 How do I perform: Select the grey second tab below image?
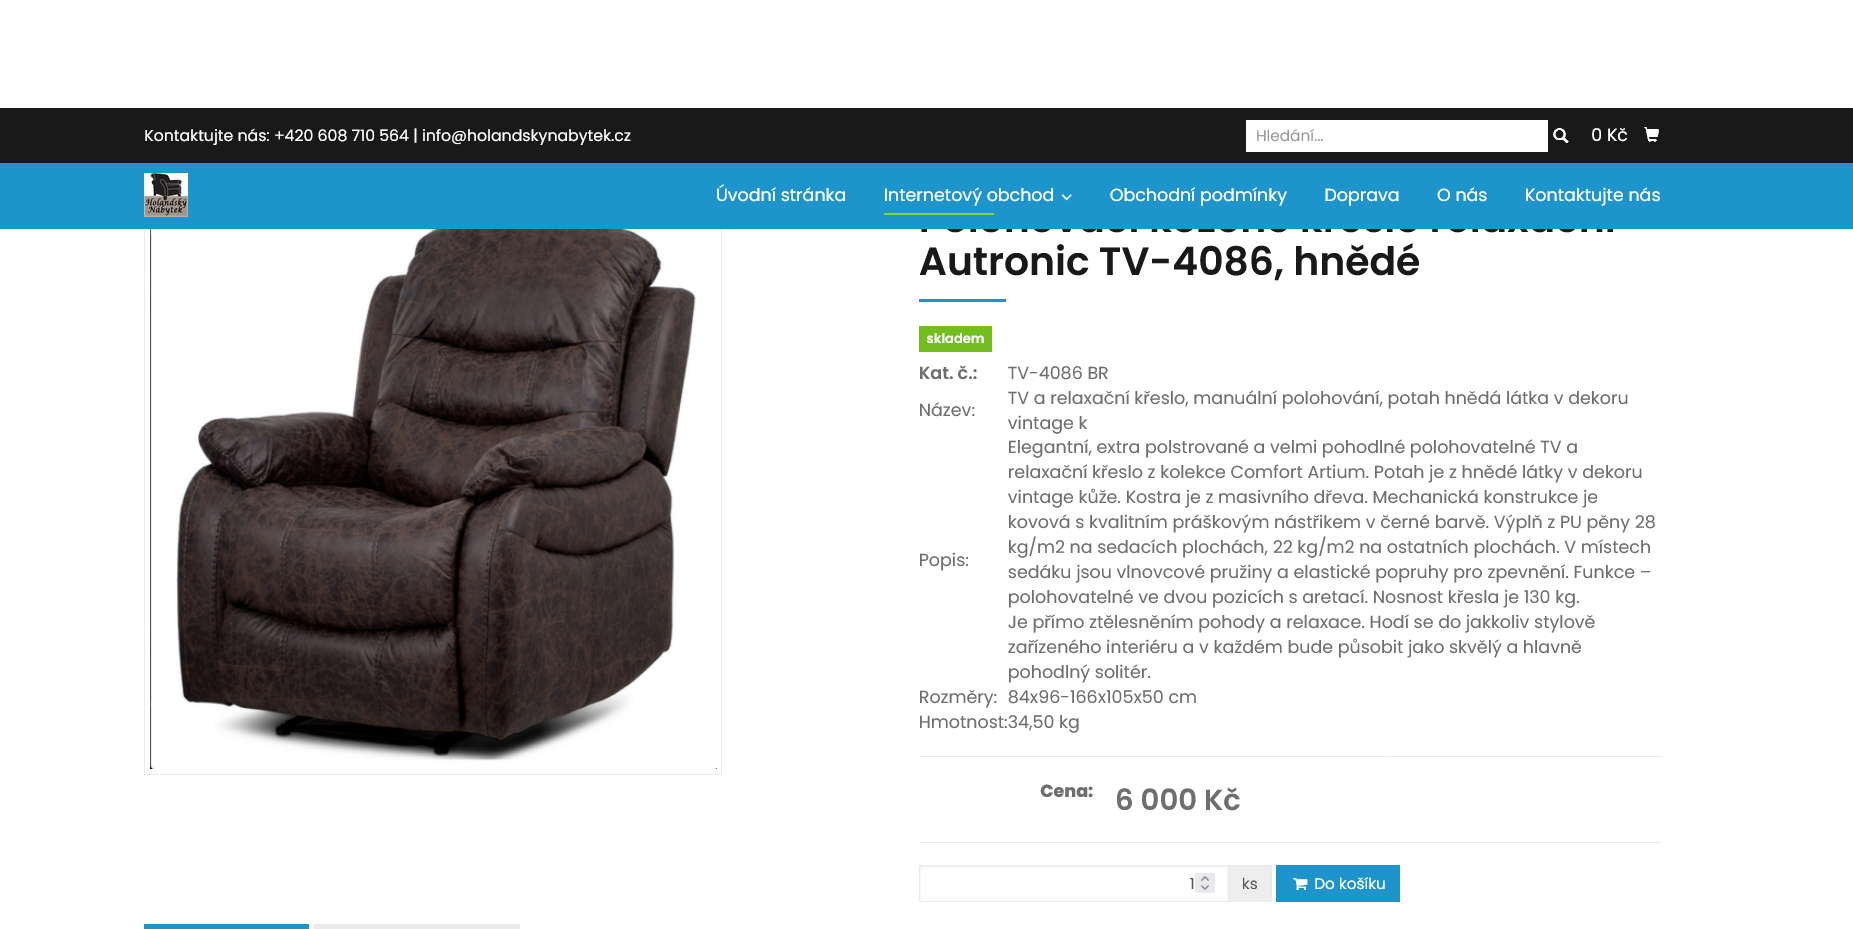417,926
